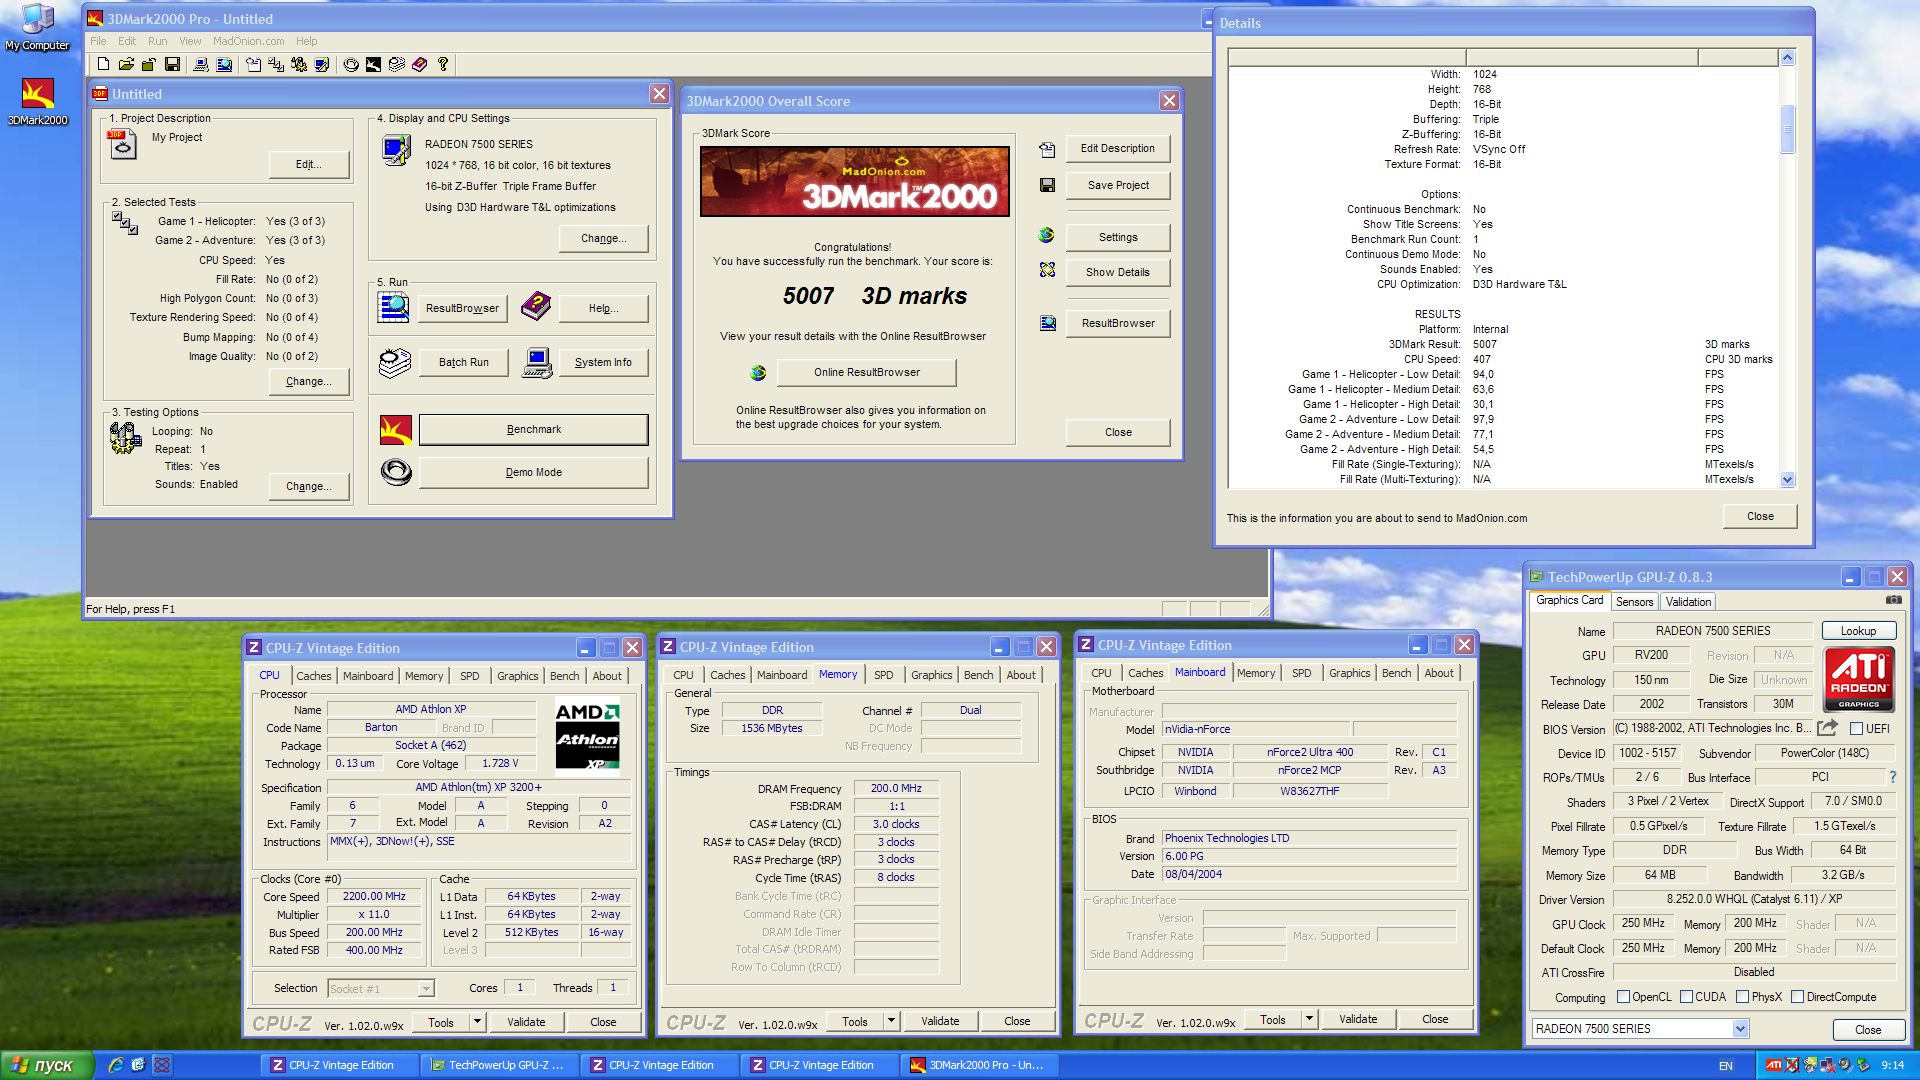Screen dimensions: 1920x1080
Task: Switch to the Sensors tab in GPU-Z
Action: click(x=1634, y=602)
